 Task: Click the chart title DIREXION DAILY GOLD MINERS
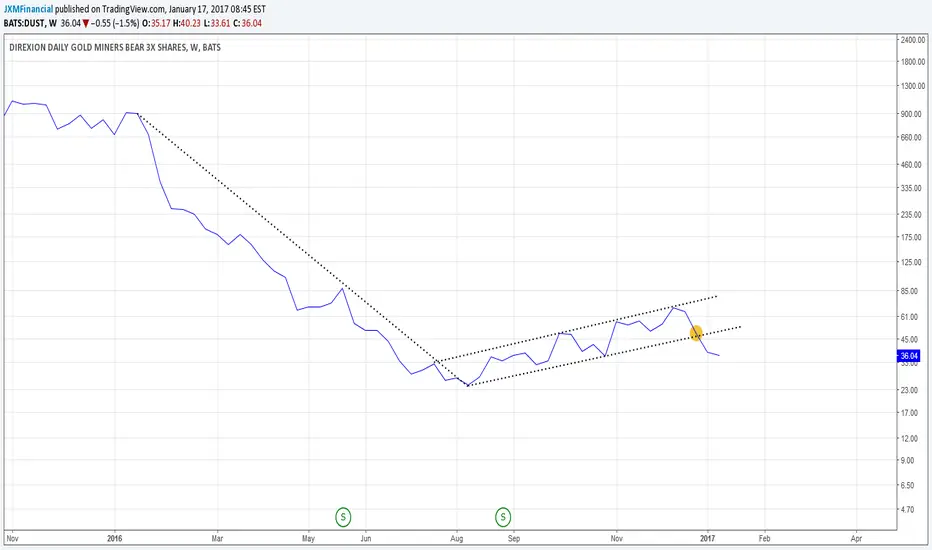point(115,48)
